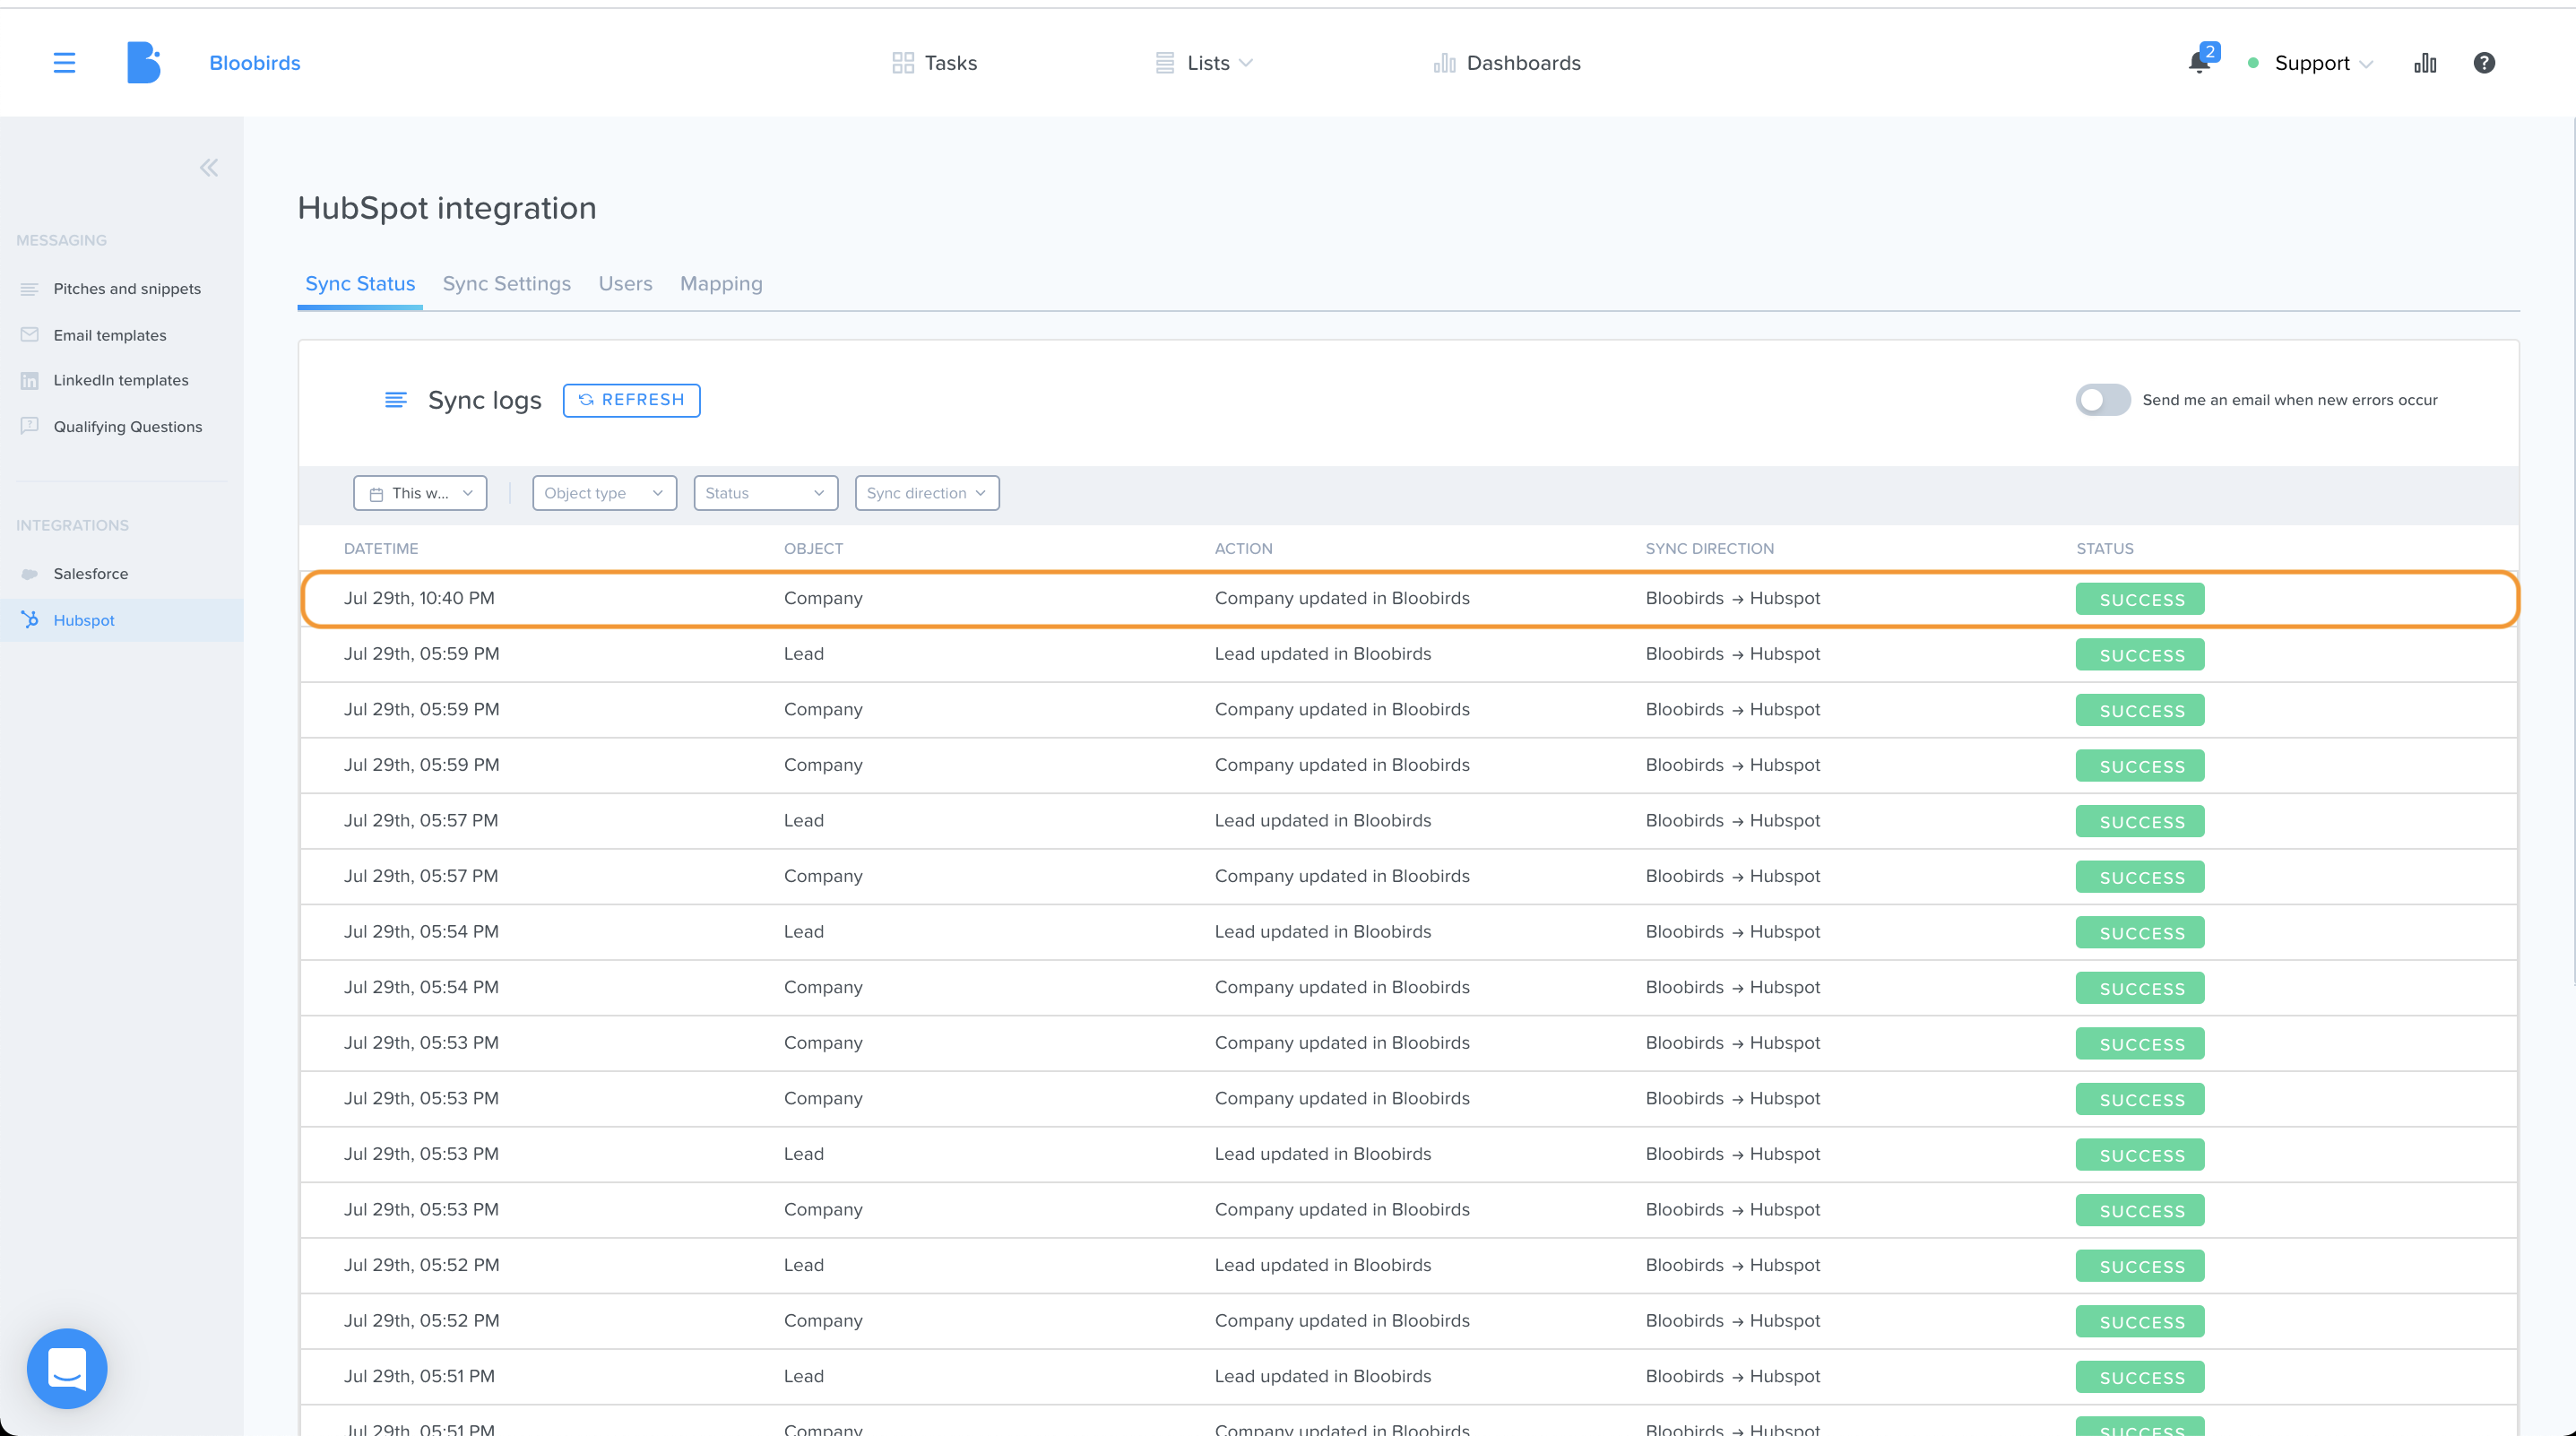Open Qualifying Questions

click(128, 426)
